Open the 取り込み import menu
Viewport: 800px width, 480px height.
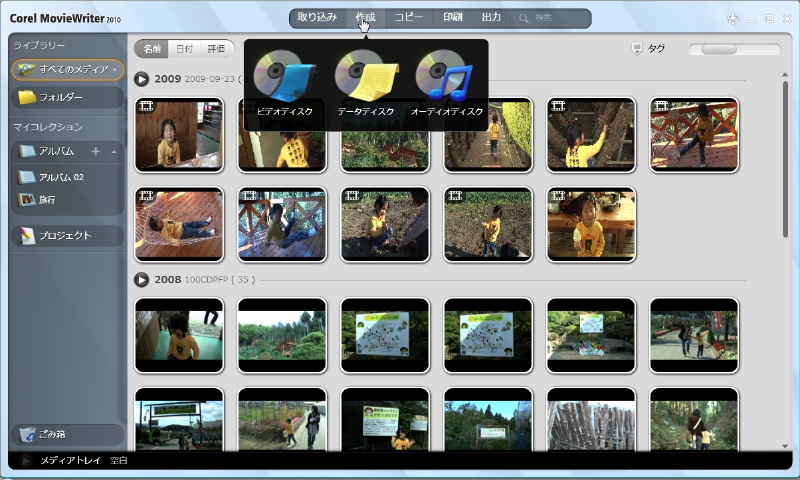point(317,18)
